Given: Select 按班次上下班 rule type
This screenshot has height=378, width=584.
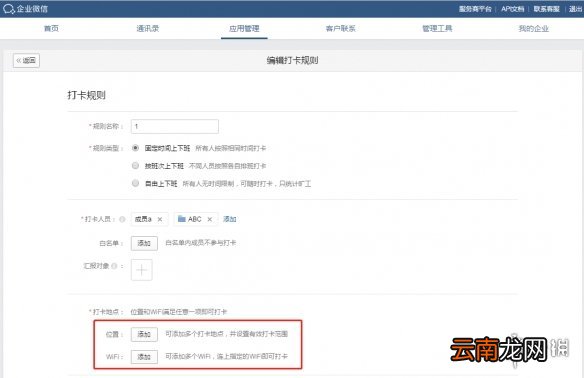Looking at the screenshot, I should pyautogui.click(x=136, y=165).
